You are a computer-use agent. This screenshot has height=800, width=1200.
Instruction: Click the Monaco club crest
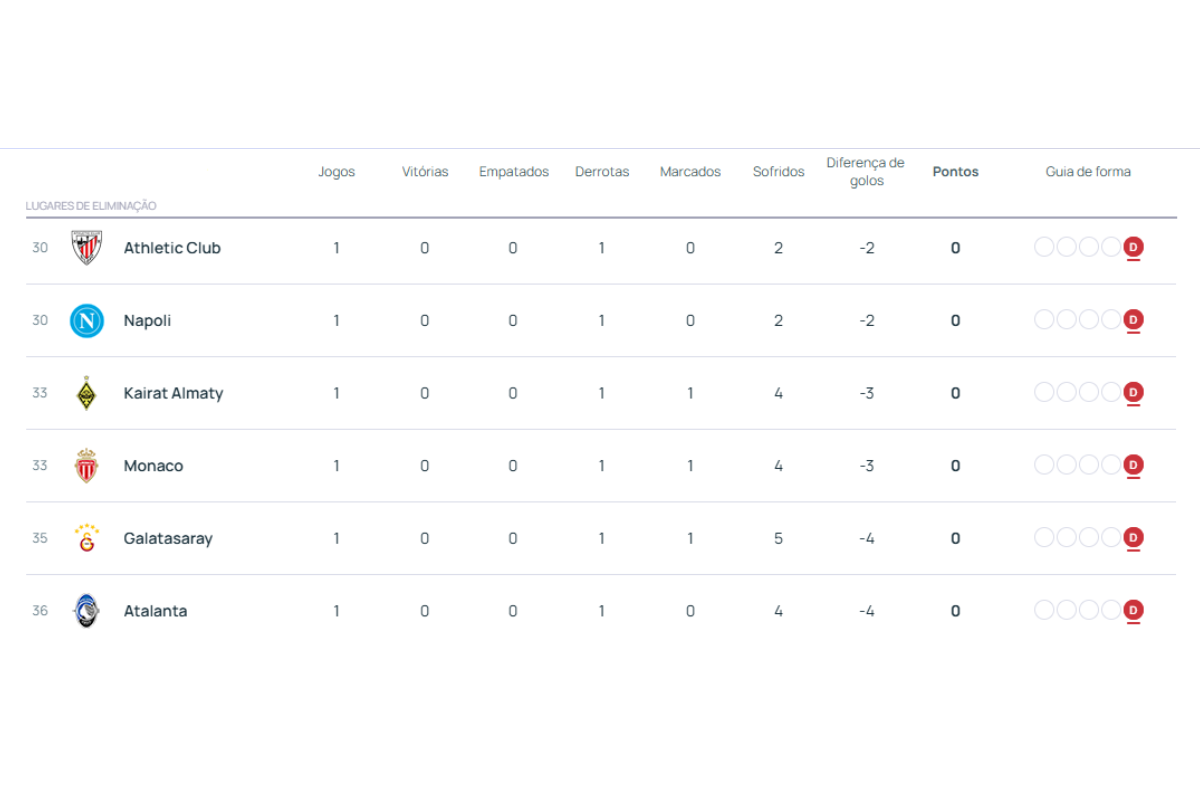click(x=87, y=466)
